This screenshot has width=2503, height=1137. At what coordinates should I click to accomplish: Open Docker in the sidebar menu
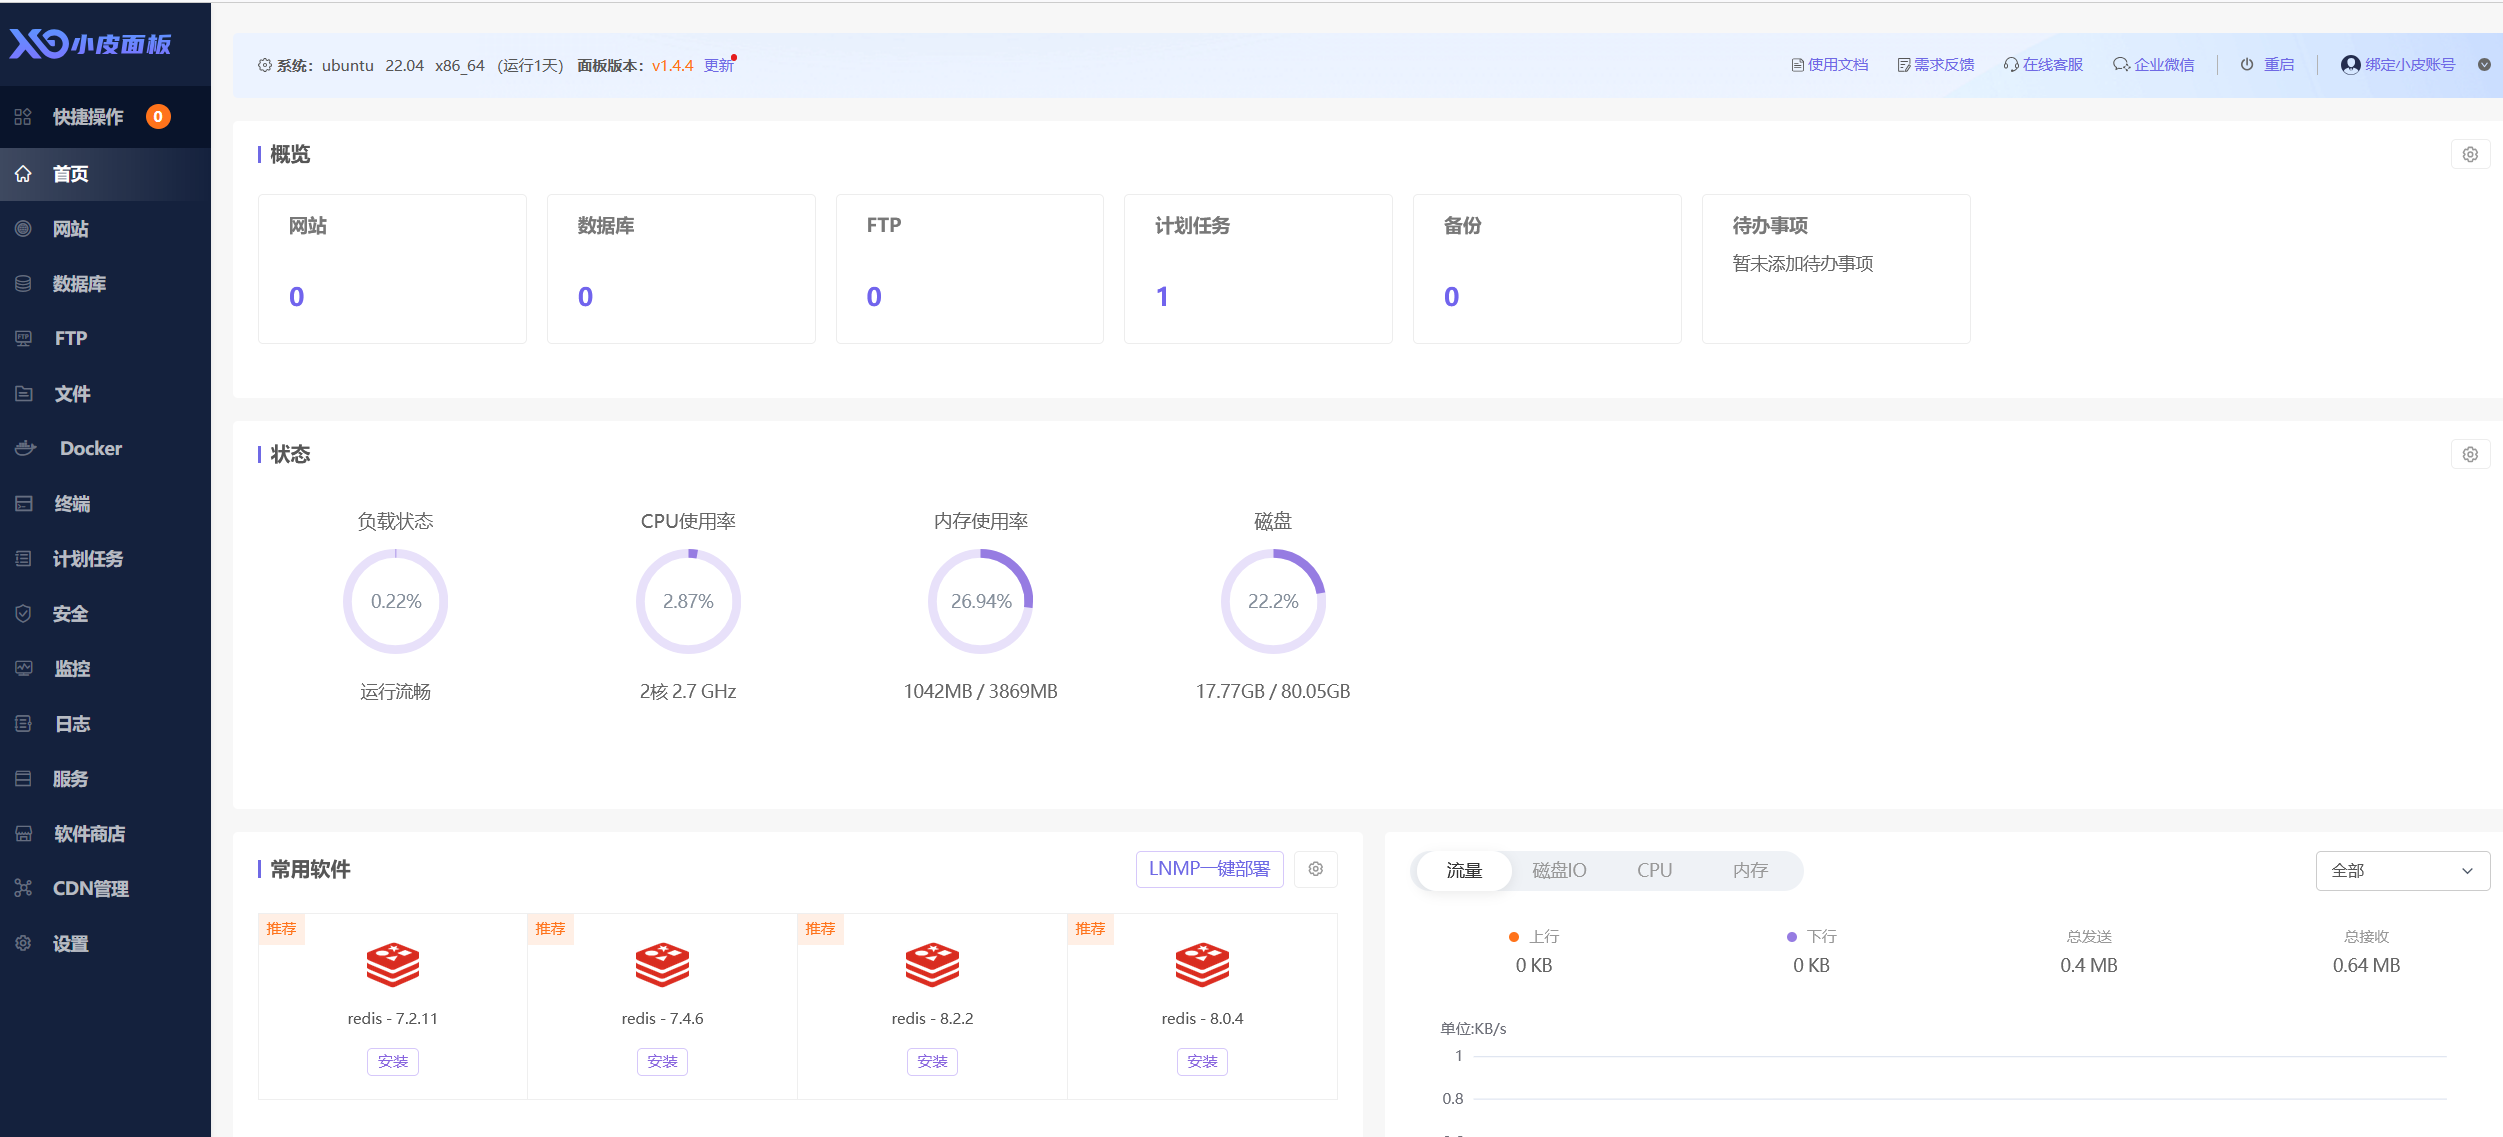coord(105,449)
